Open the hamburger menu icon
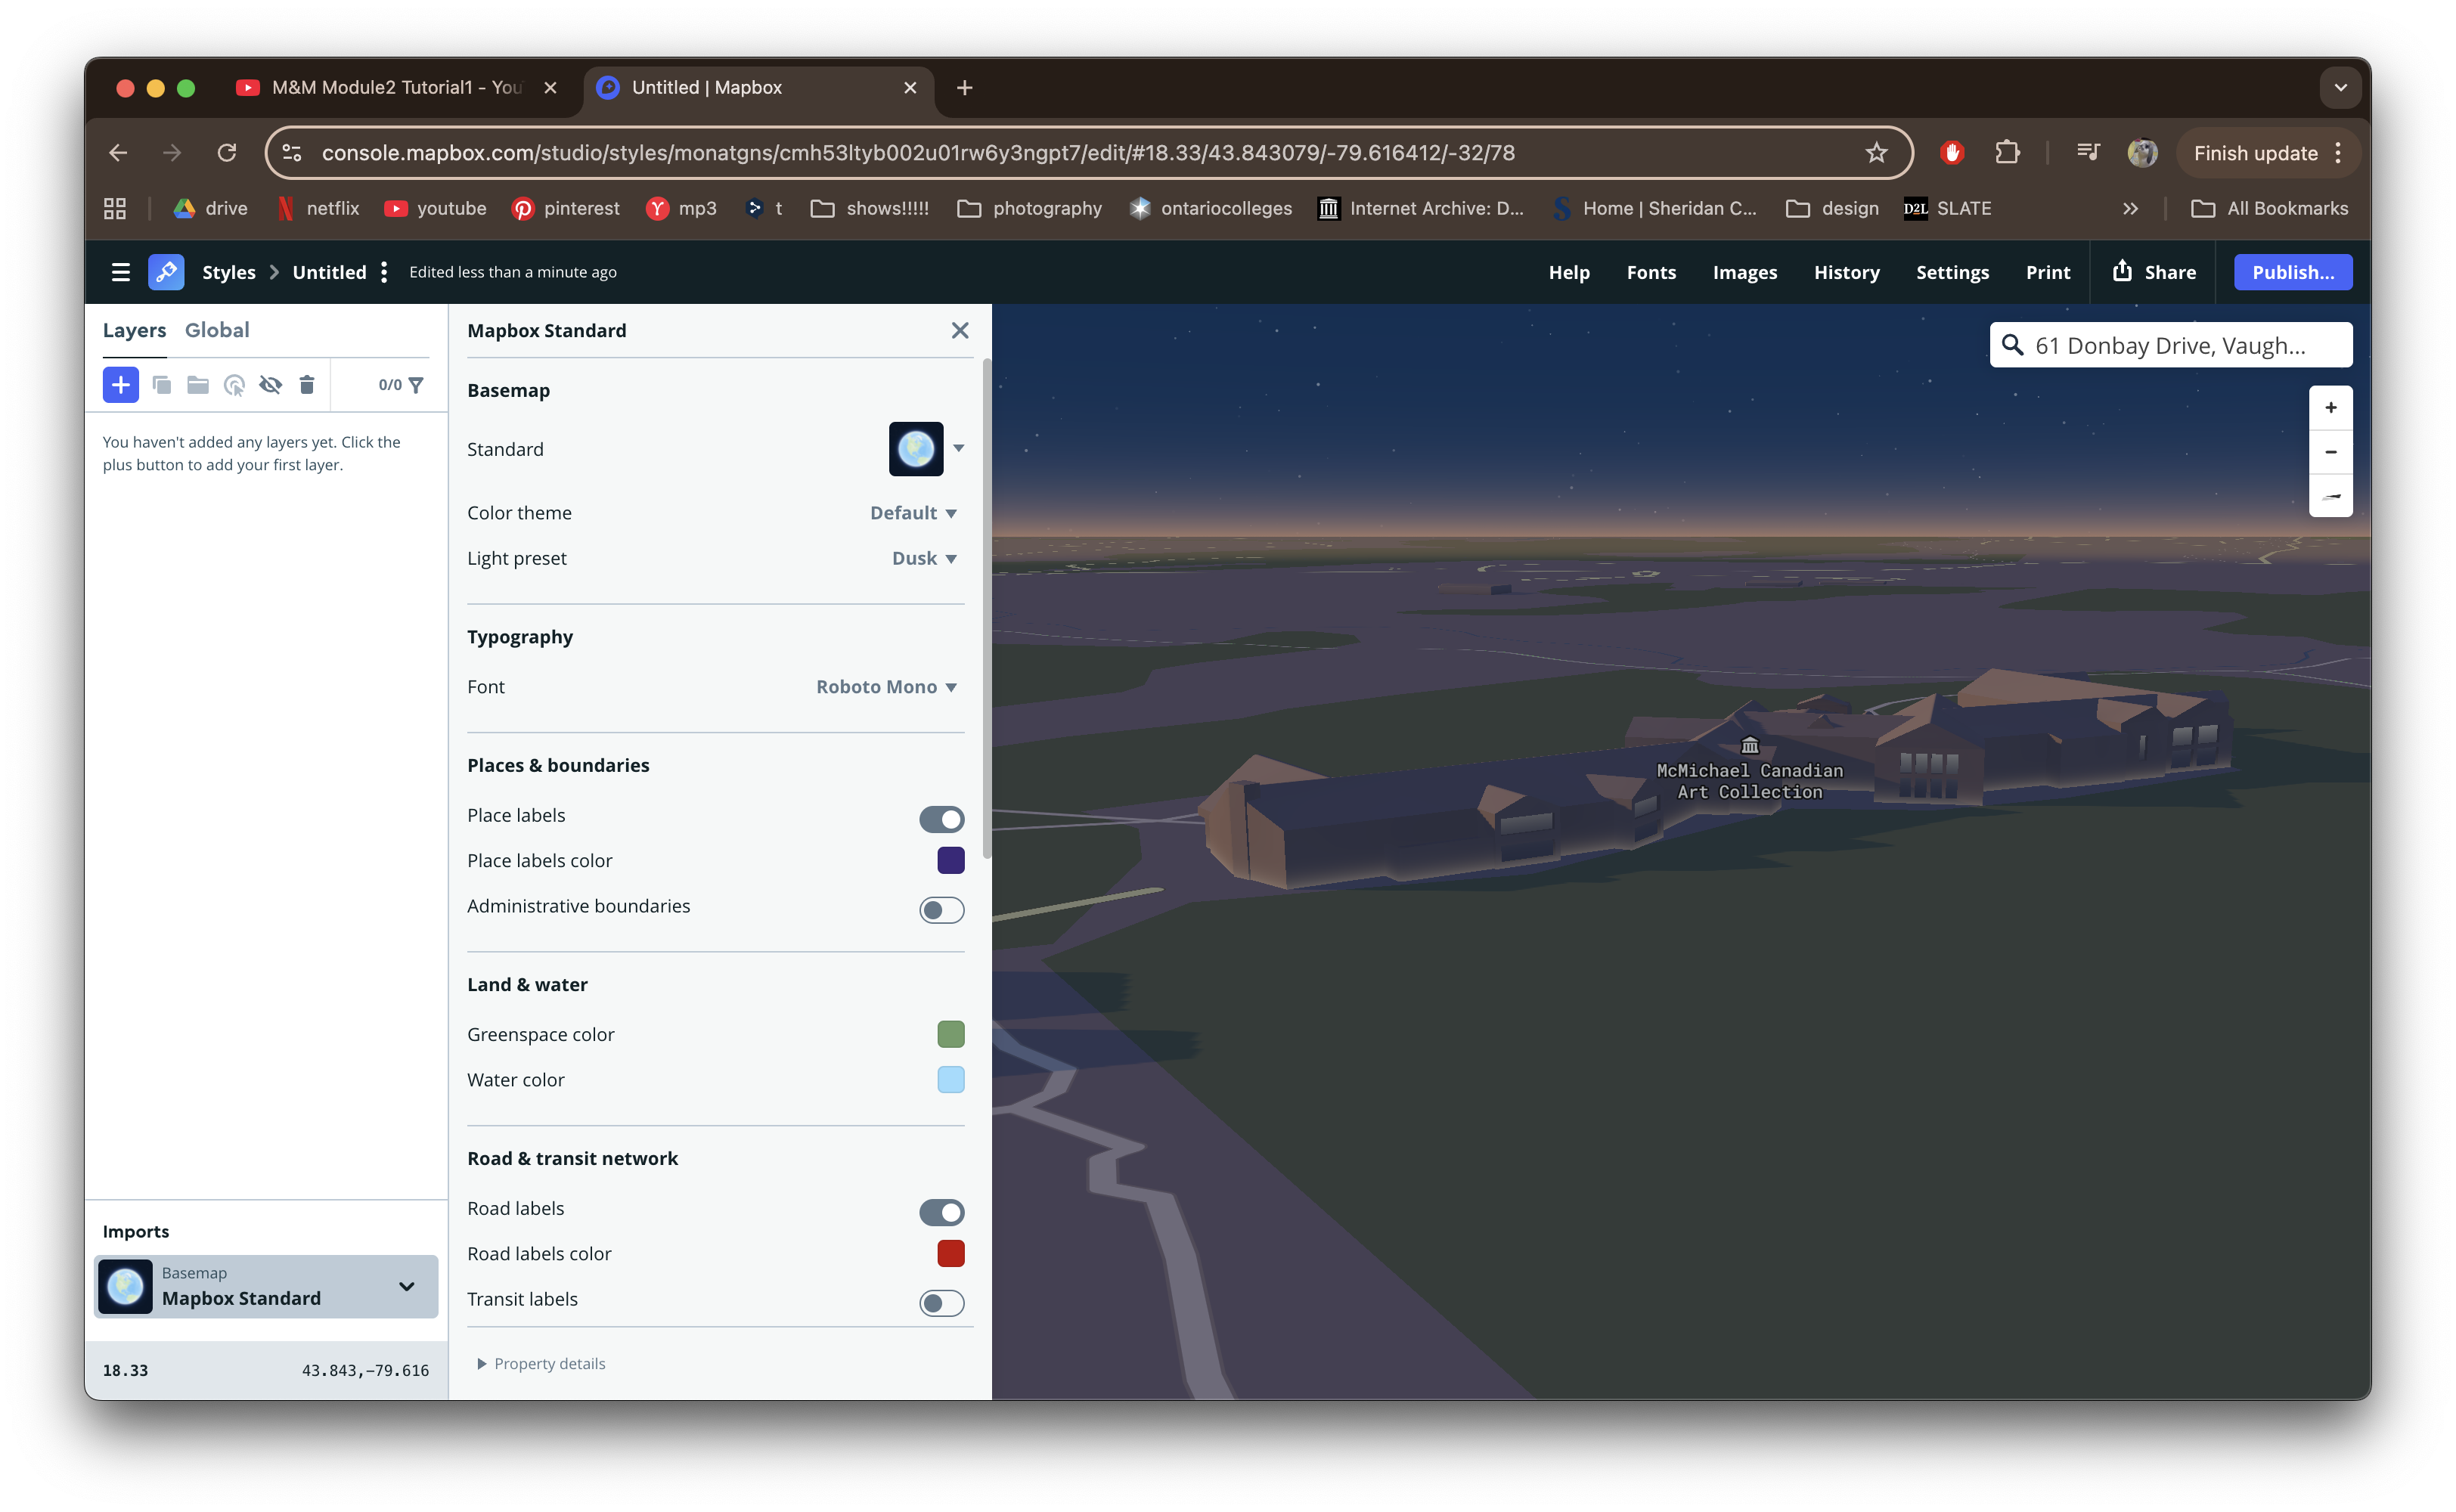This screenshot has width=2456, height=1512. (120, 271)
